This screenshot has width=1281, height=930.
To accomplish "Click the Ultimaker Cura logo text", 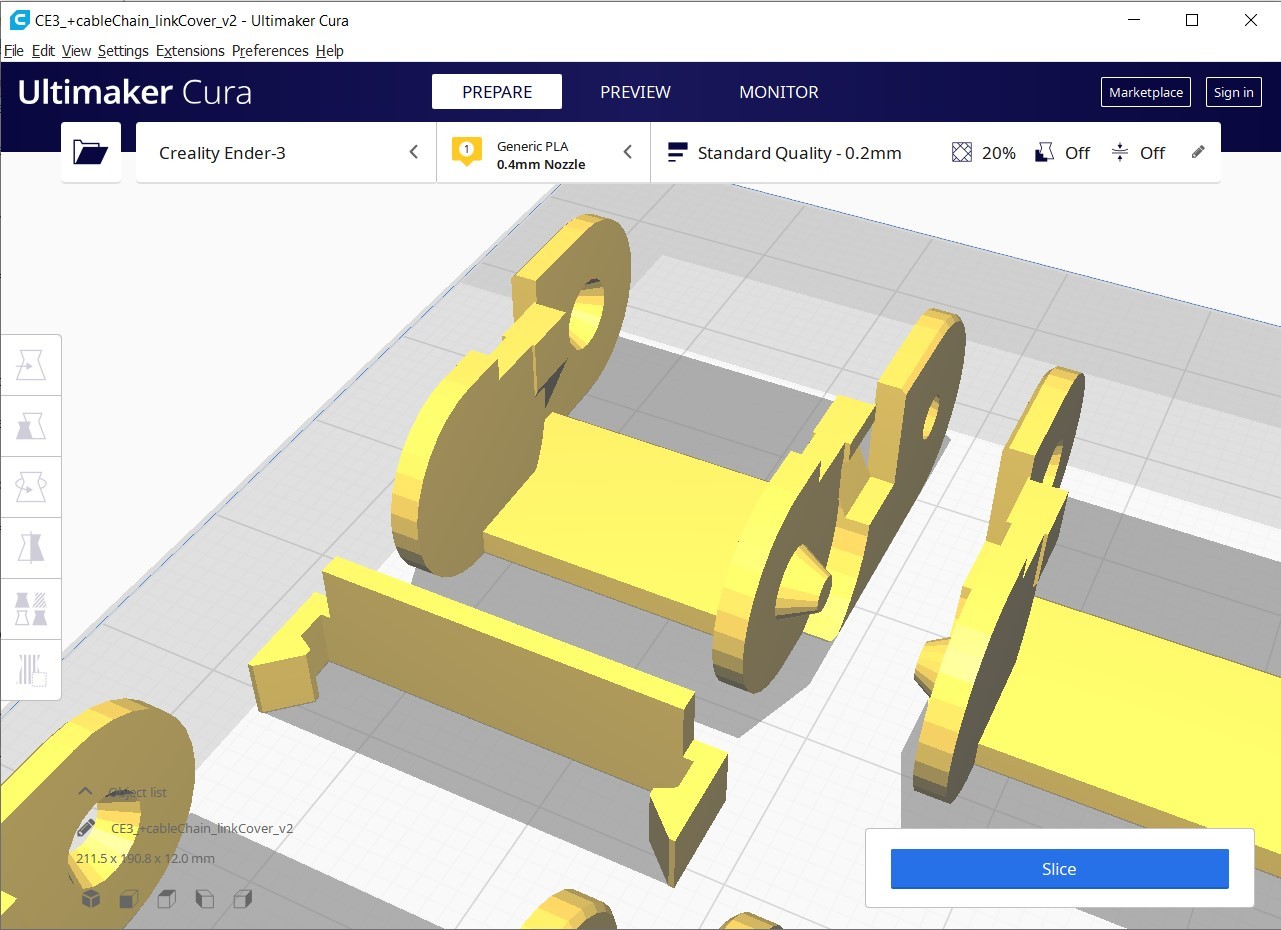I will pyautogui.click(x=135, y=92).
